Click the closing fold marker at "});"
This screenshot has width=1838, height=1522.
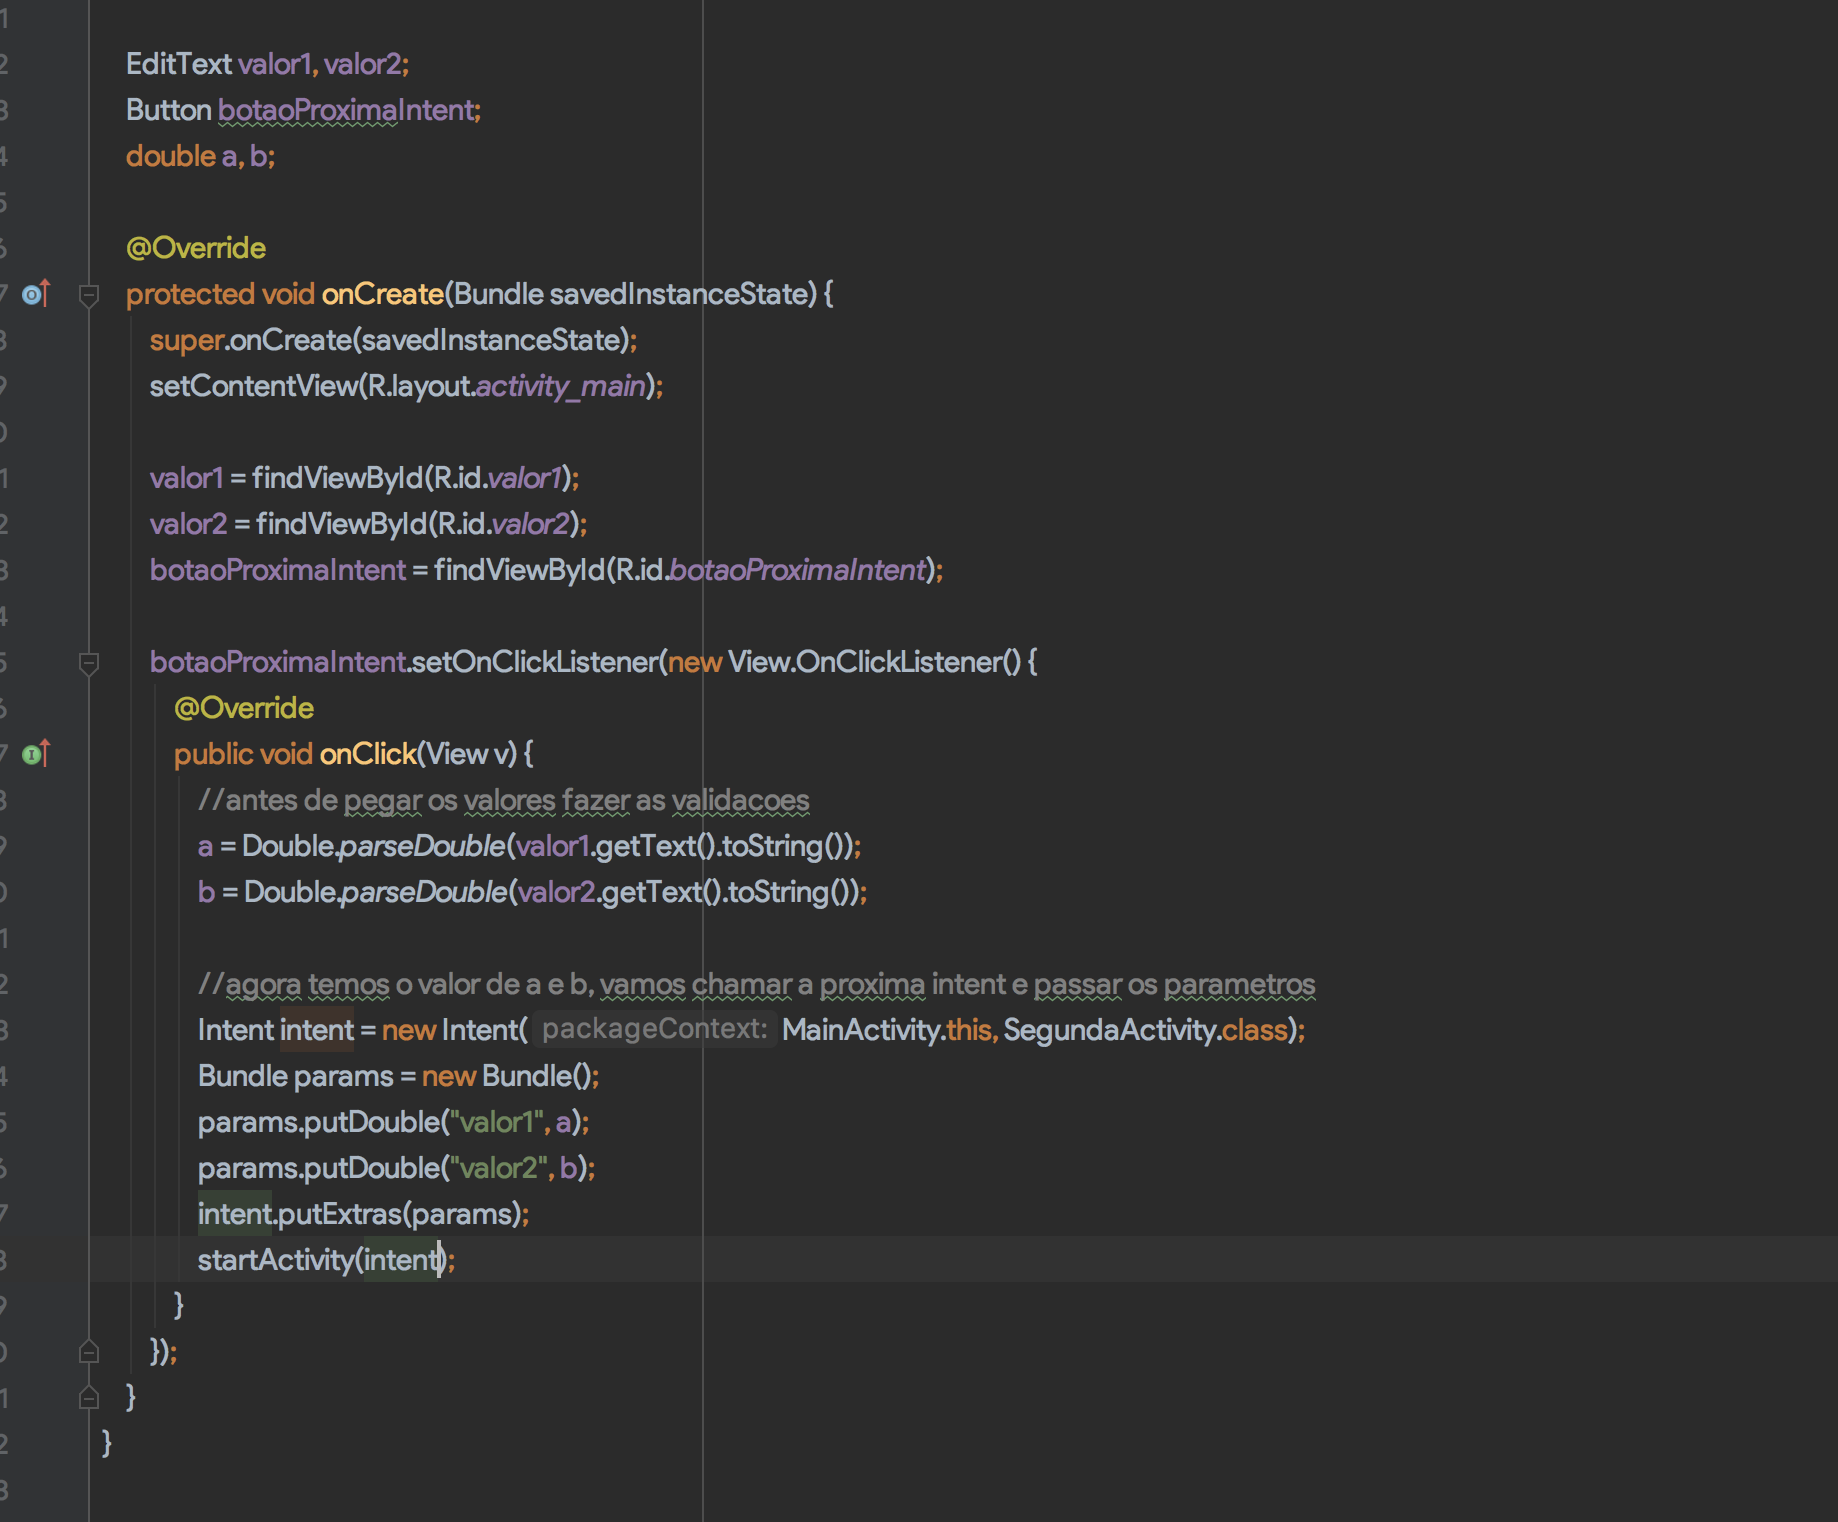89,1352
